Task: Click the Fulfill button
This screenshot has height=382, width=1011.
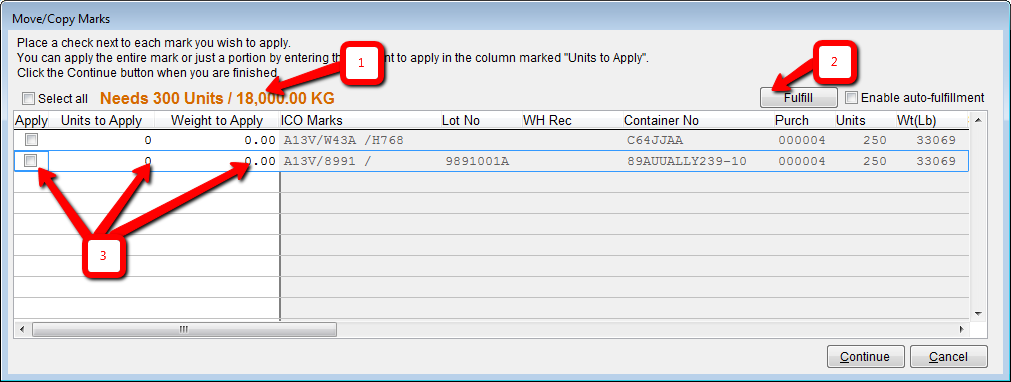Action: [798, 97]
